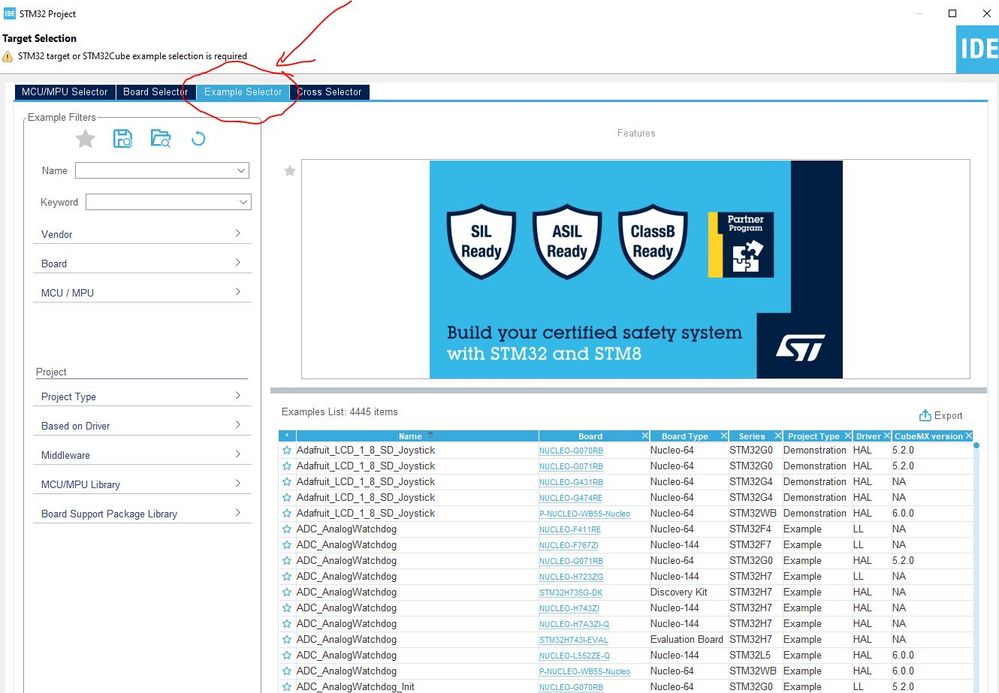Favorite Adafruit_LCD_1_8_SD_Joystick for P-NUCLEO-WB55-Nucleo
999x693 pixels.
pos(287,513)
